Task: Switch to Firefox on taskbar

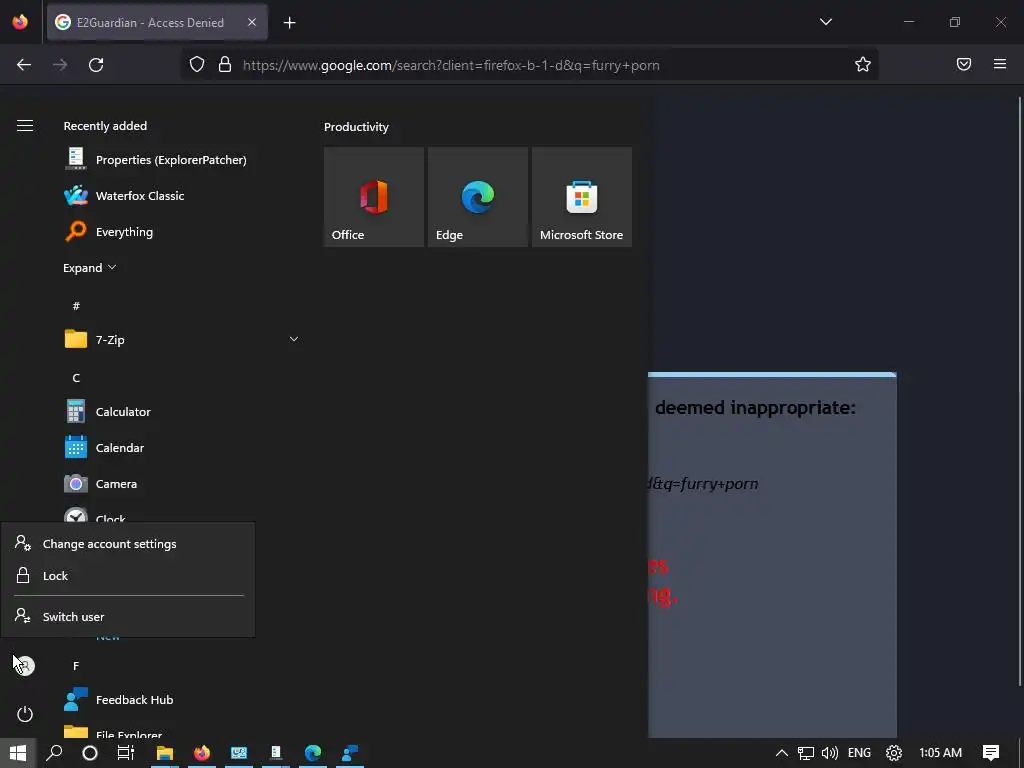Action: click(x=202, y=753)
